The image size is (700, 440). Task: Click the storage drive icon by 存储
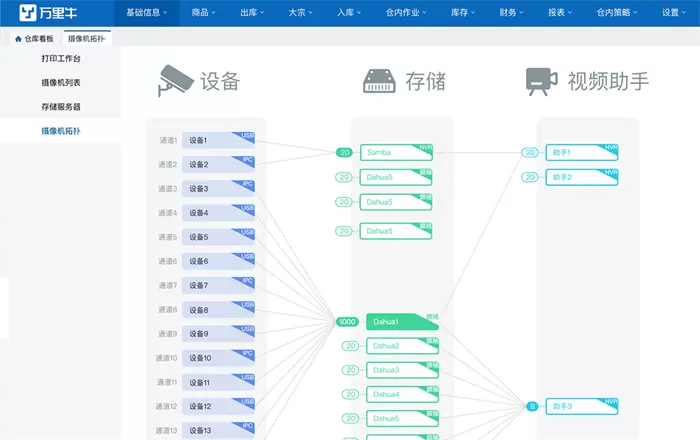pyautogui.click(x=380, y=81)
